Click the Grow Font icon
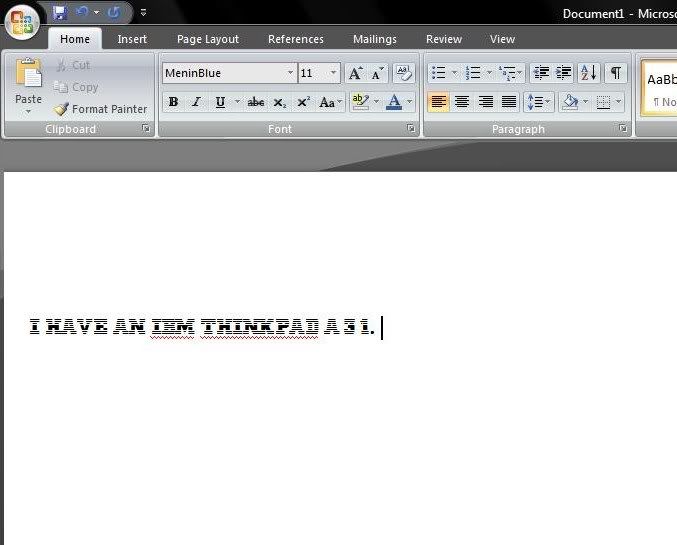Screen dimensions: 677x545 [x=355, y=73]
